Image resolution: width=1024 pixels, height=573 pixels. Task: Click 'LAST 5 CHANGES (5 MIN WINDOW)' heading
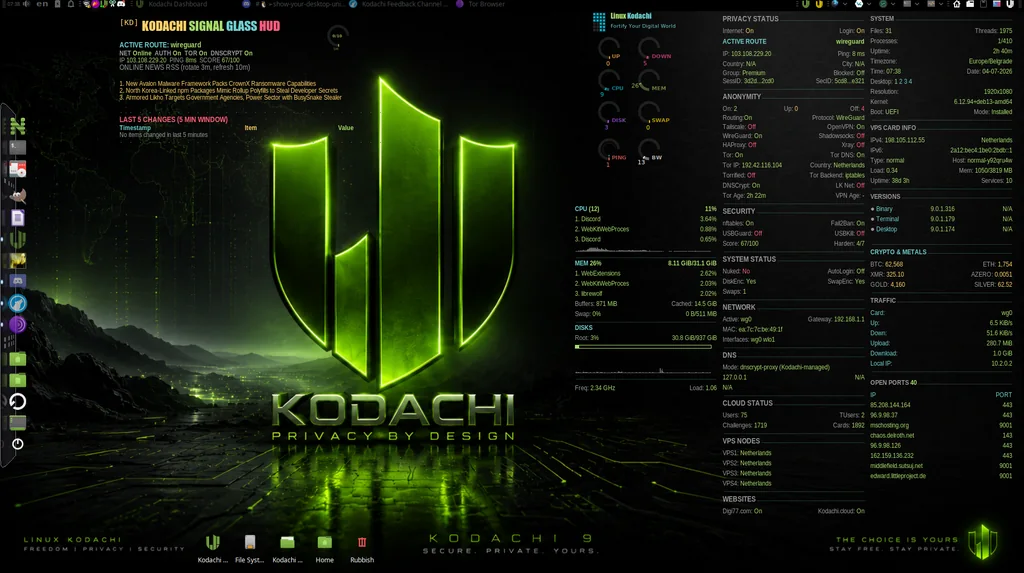click(x=173, y=120)
